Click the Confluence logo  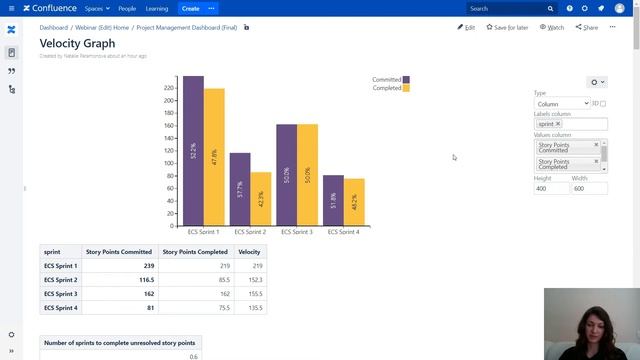pos(50,8)
